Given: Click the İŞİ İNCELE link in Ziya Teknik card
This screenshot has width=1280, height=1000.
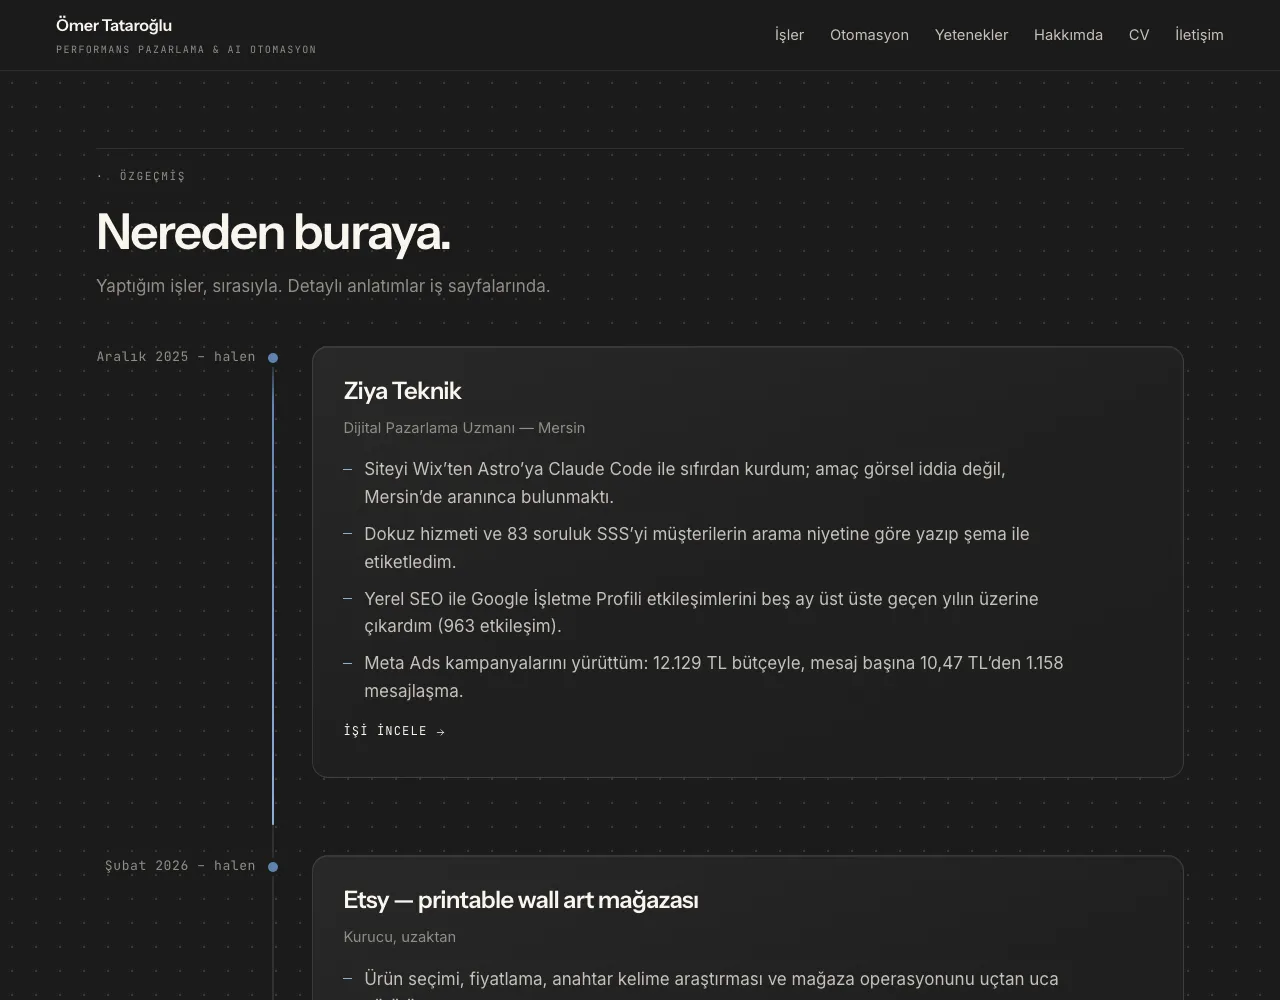Looking at the screenshot, I should coord(394,731).
